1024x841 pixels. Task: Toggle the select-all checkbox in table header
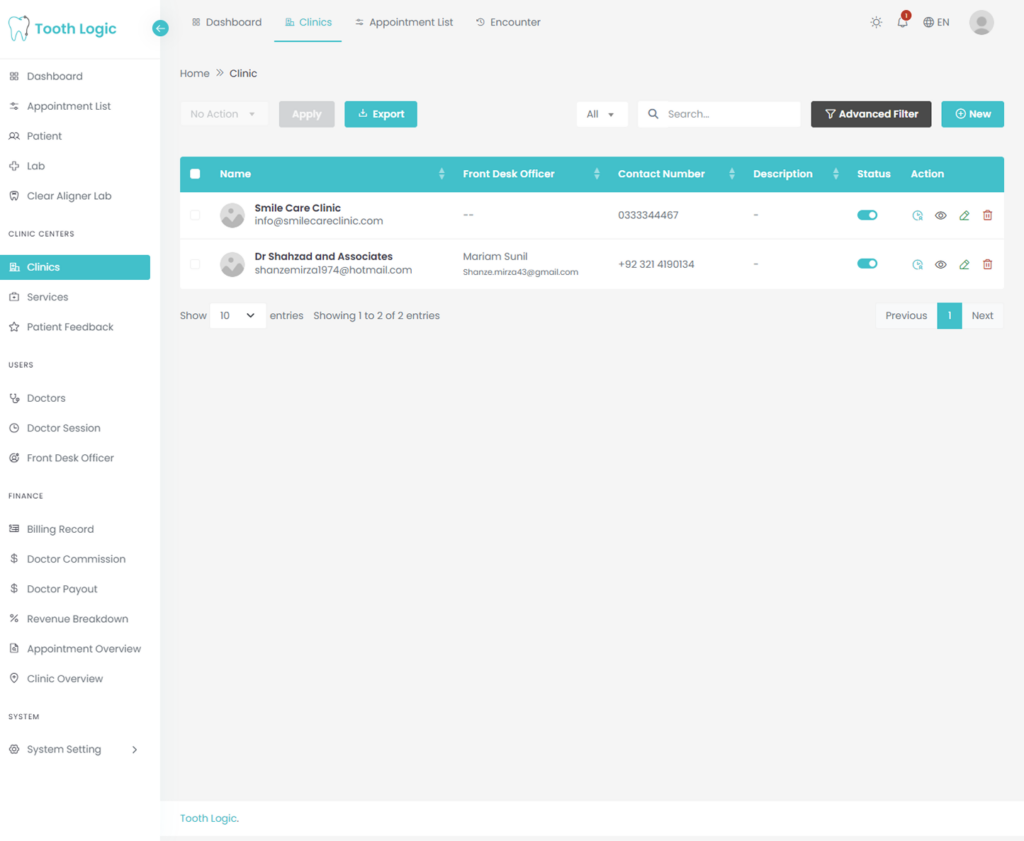coord(195,174)
